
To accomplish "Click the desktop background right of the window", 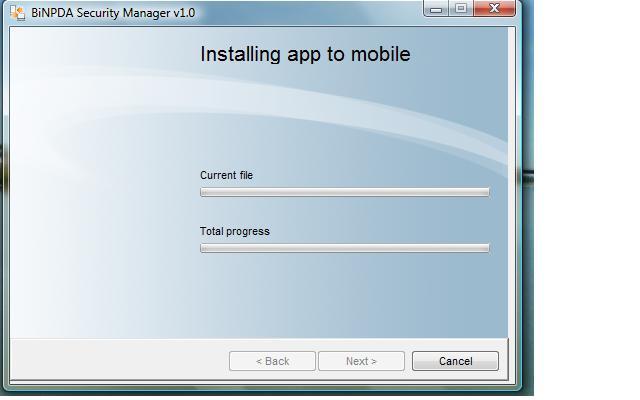I will [x=580, y=200].
